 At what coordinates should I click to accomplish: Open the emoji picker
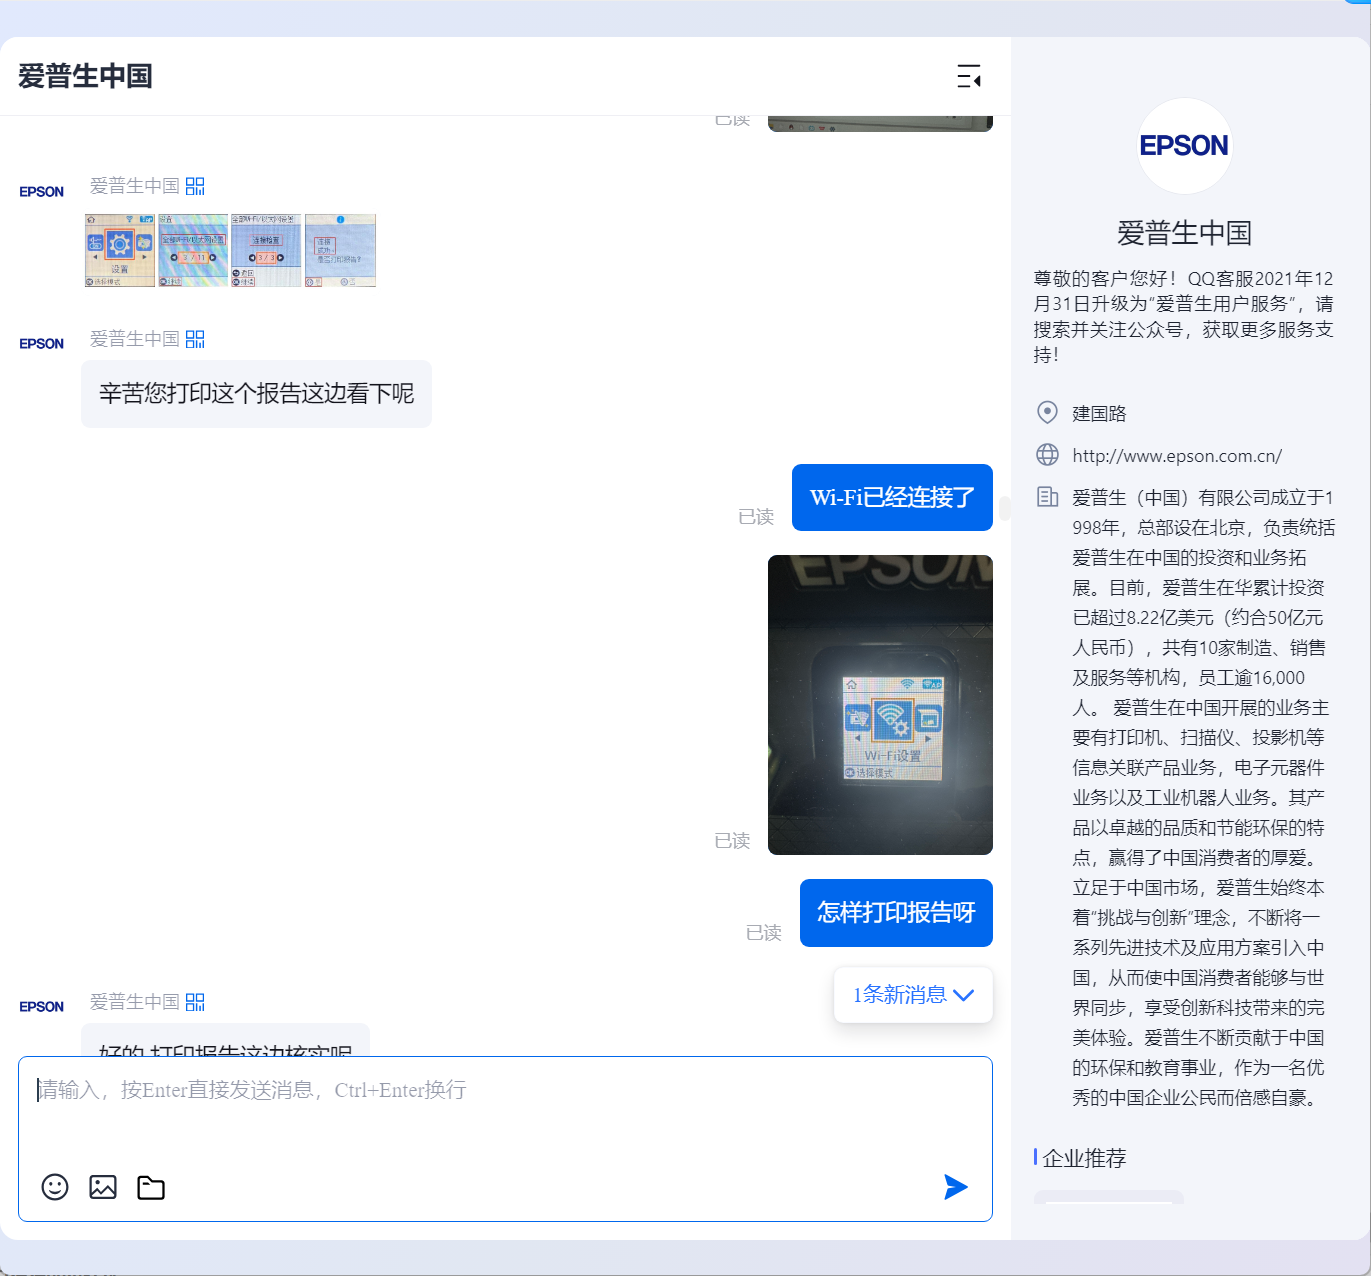point(55,1187)
